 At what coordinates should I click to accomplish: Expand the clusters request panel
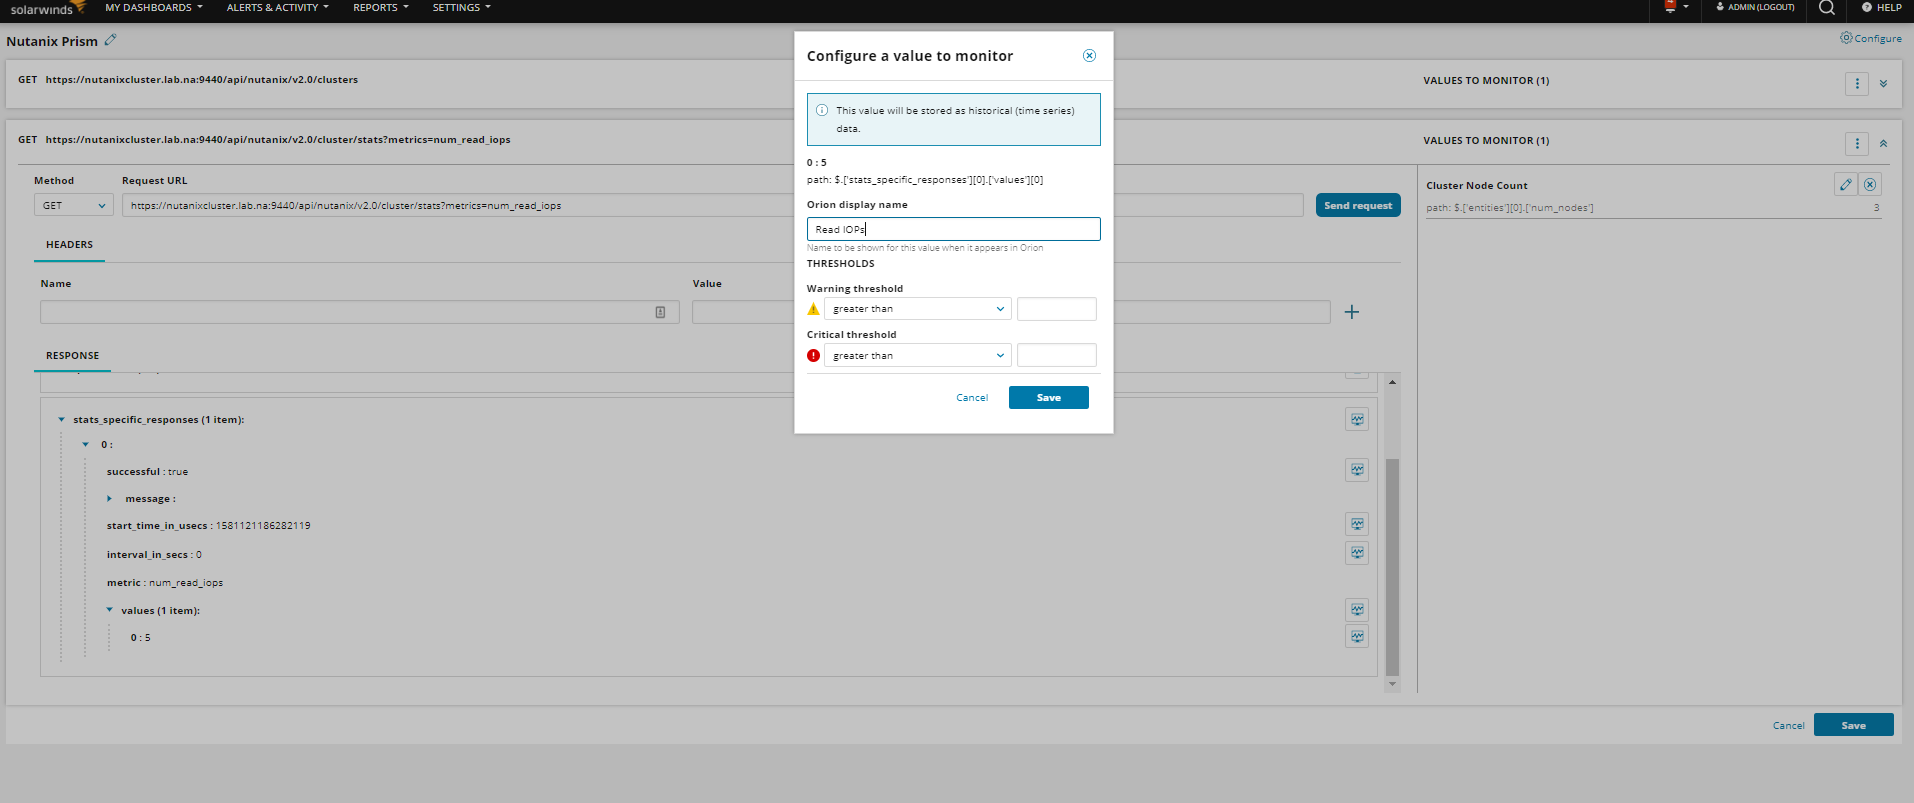point(1883,84)
